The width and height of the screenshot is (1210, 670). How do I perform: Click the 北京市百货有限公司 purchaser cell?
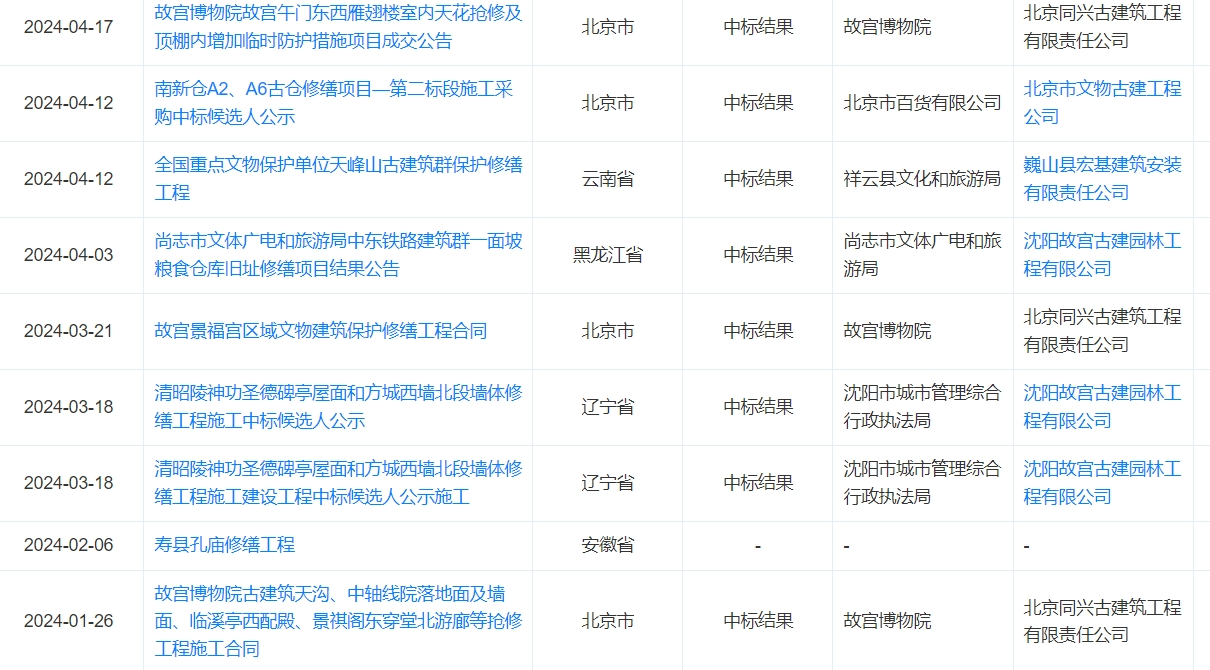[x=921, y=103]
